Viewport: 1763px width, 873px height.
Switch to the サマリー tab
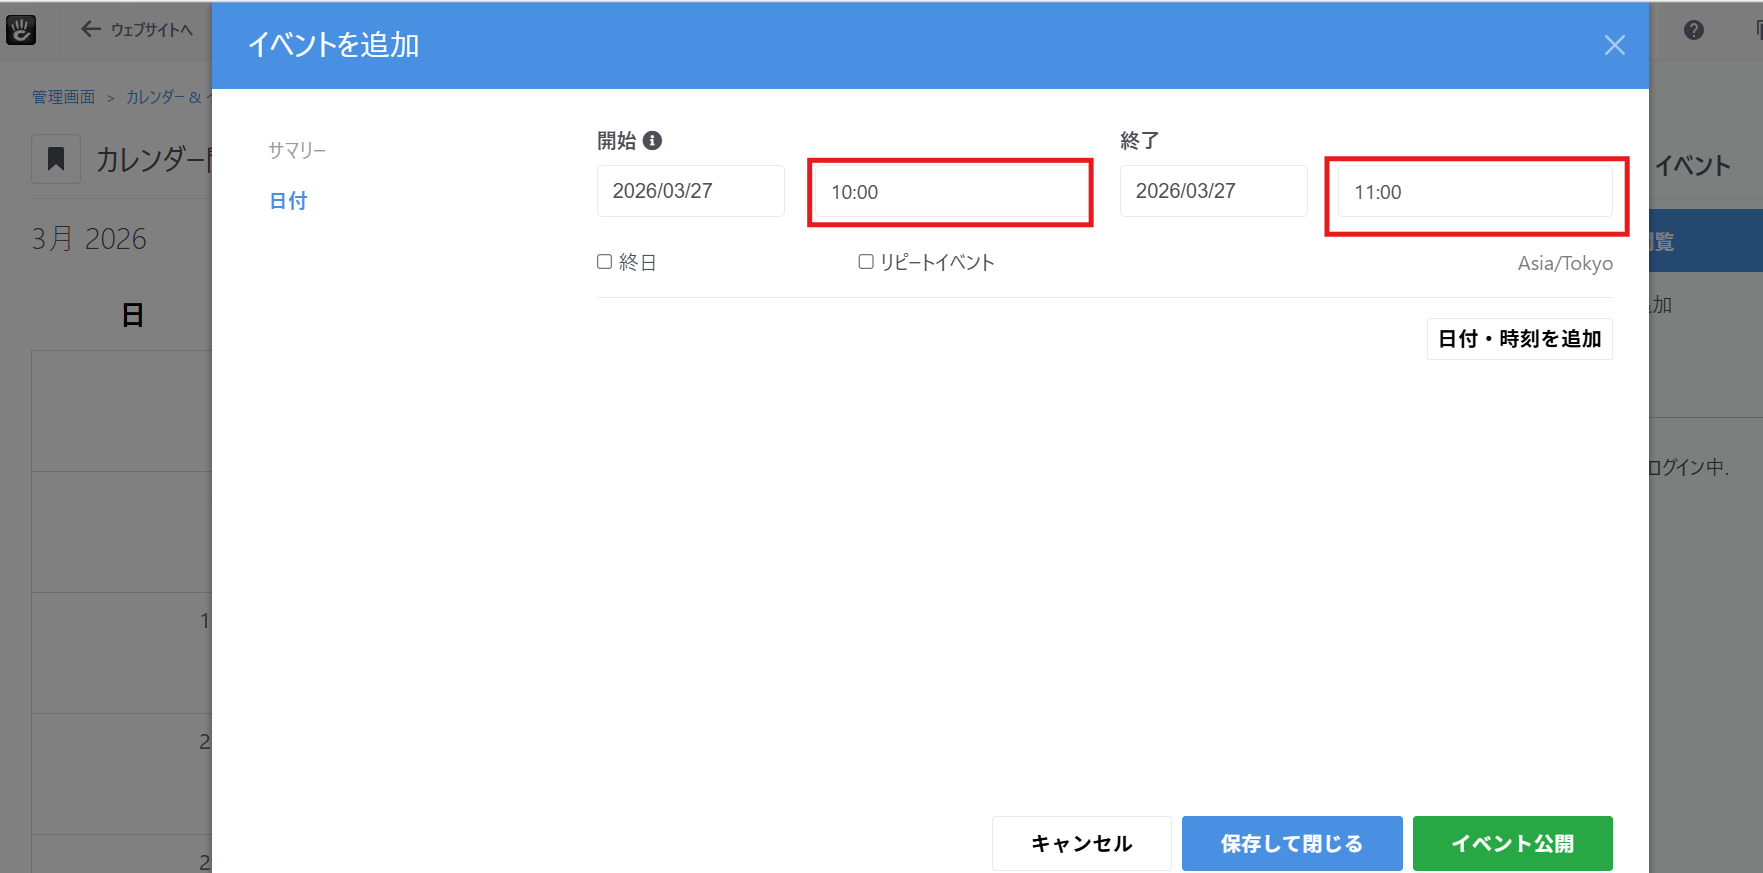pyautogui.click(x=297, y=150)
